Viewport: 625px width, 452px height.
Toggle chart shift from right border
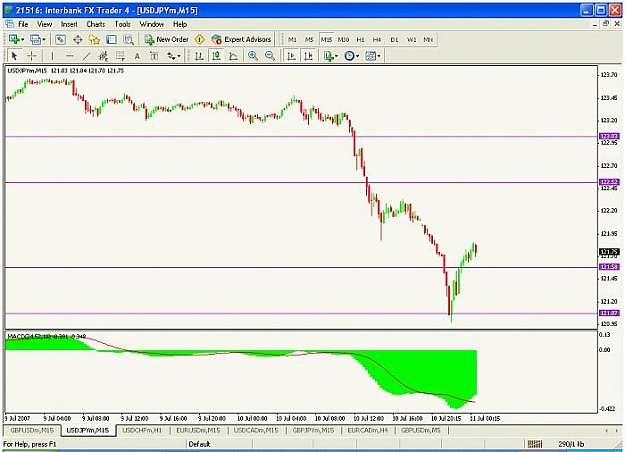308,56
